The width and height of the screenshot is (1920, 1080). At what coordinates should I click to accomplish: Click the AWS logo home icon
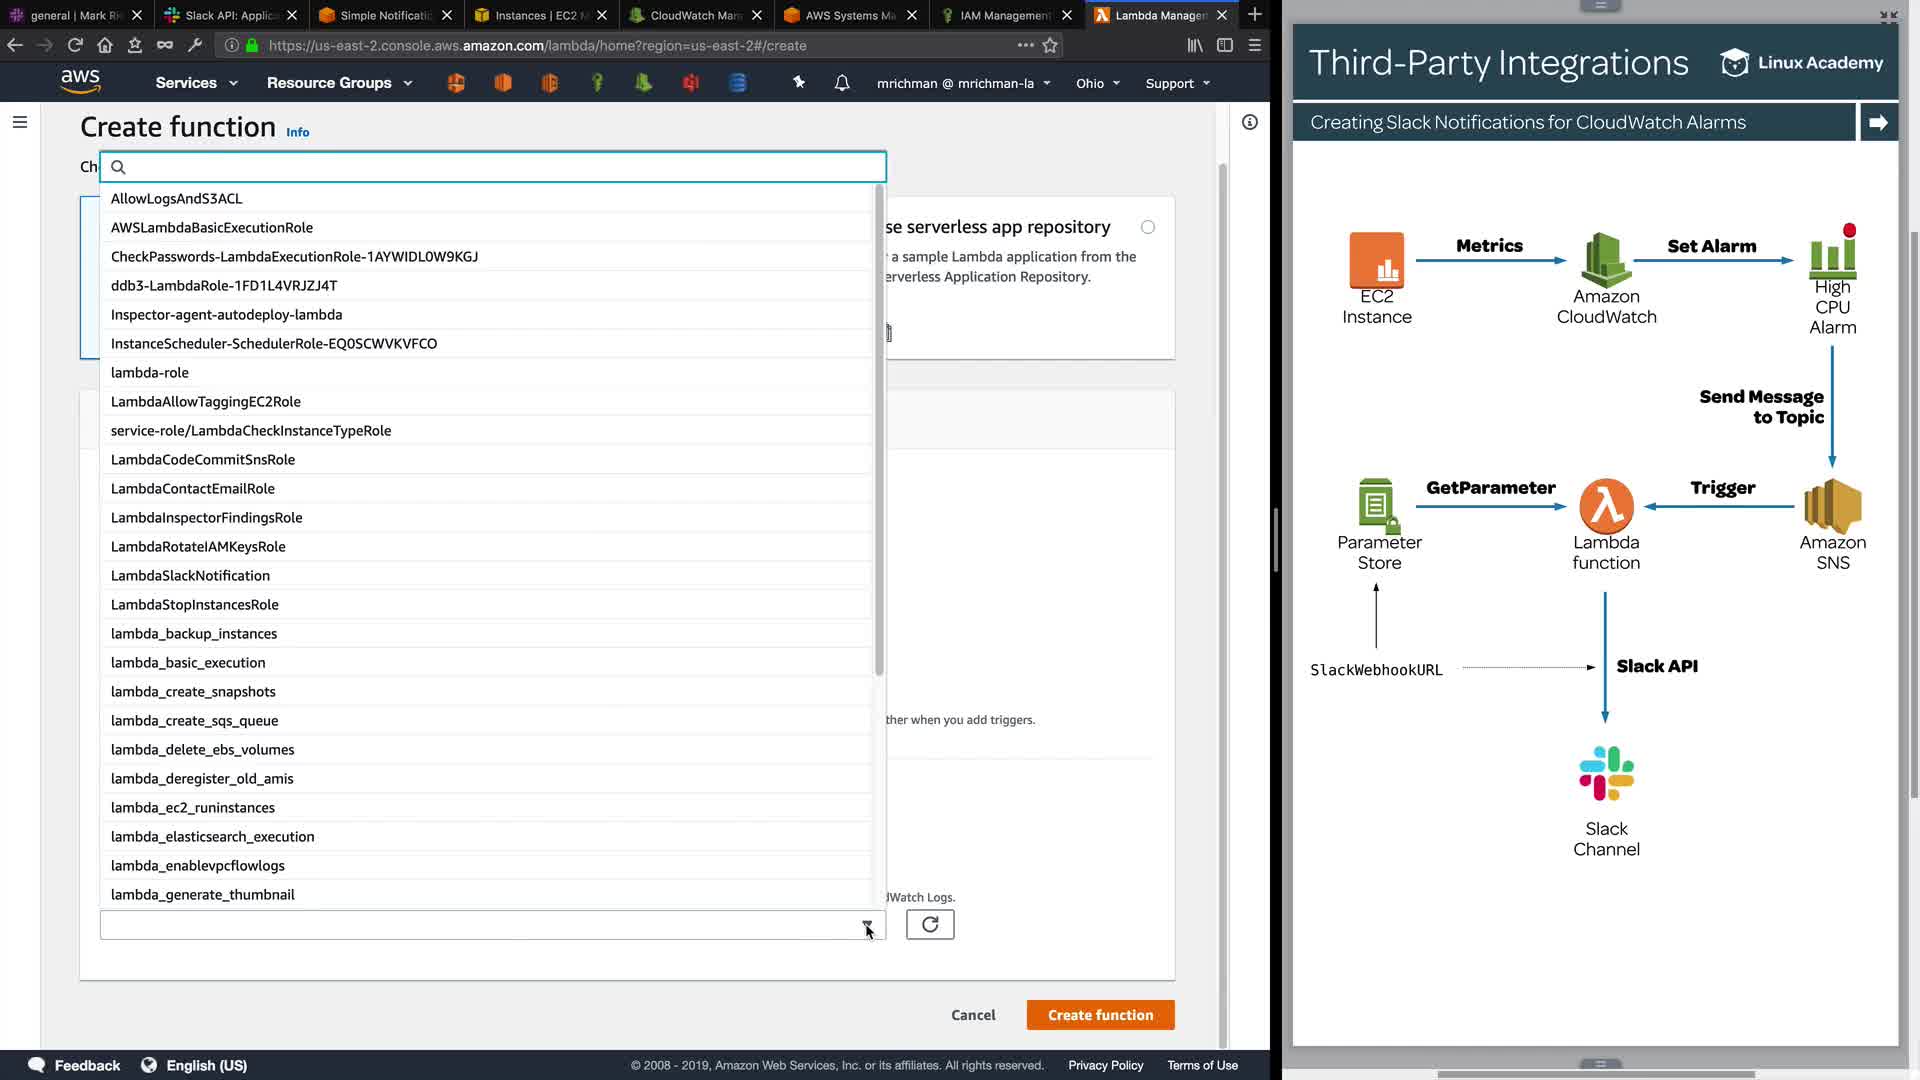coord(80,82)
